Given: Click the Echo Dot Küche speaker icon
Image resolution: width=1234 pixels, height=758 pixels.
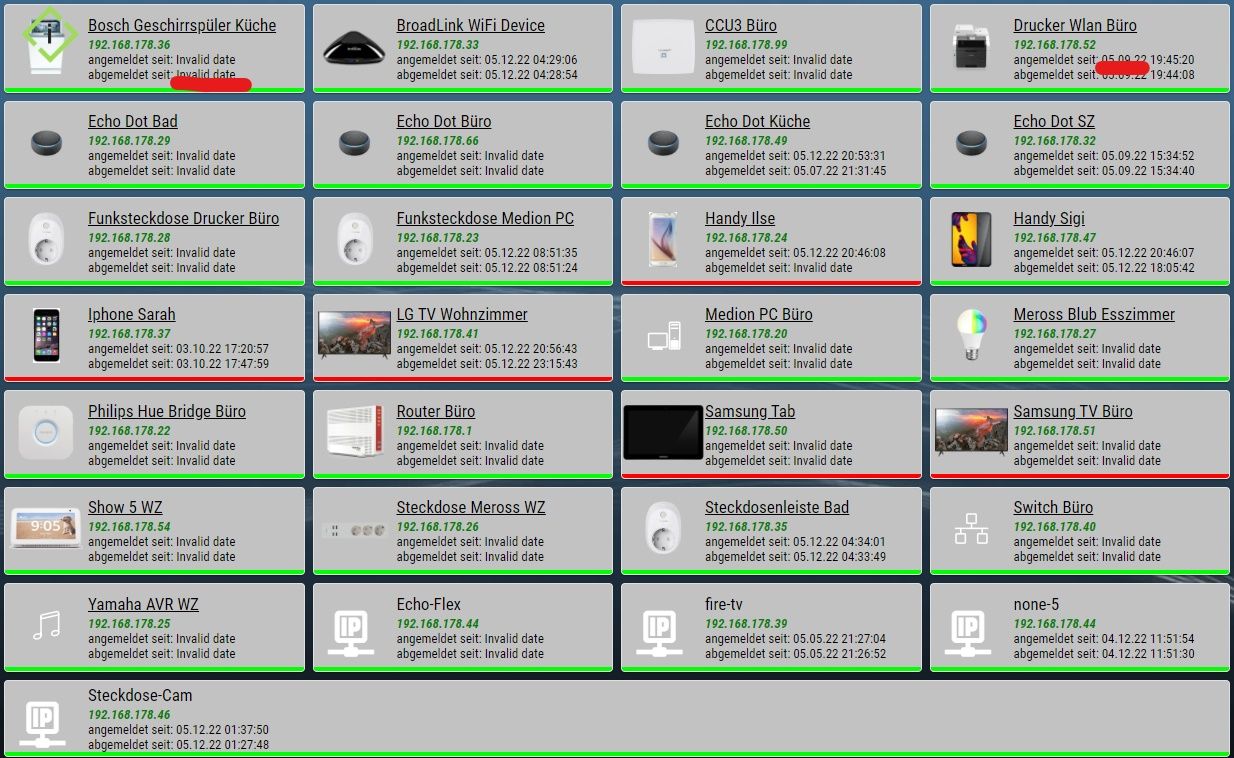Looking at the screenshot, I should 663,143.
